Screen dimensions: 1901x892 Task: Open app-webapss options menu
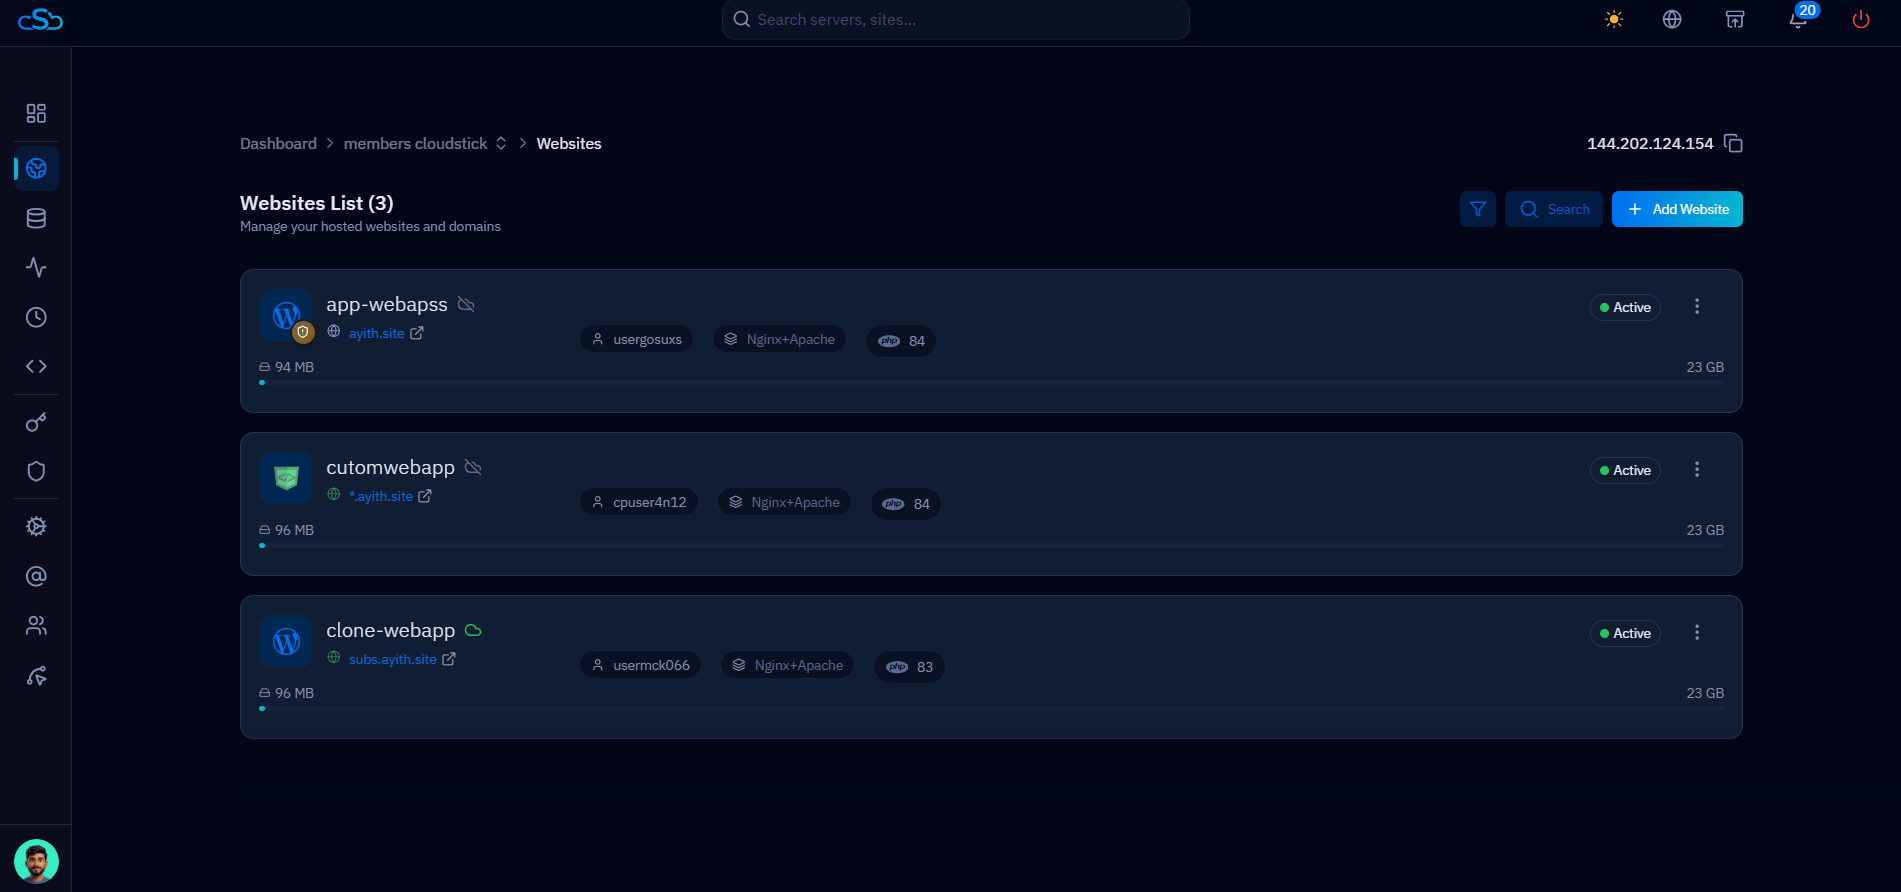1697,306
